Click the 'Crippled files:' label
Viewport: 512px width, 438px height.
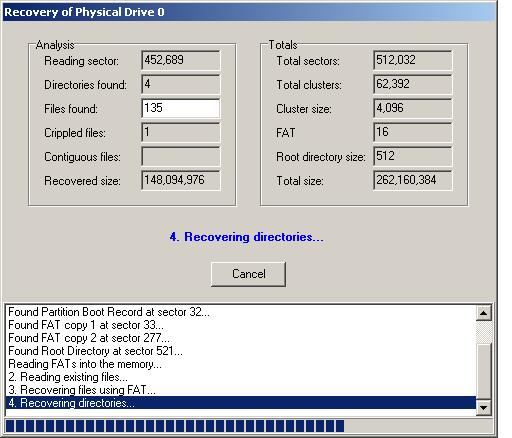(75, 133)
